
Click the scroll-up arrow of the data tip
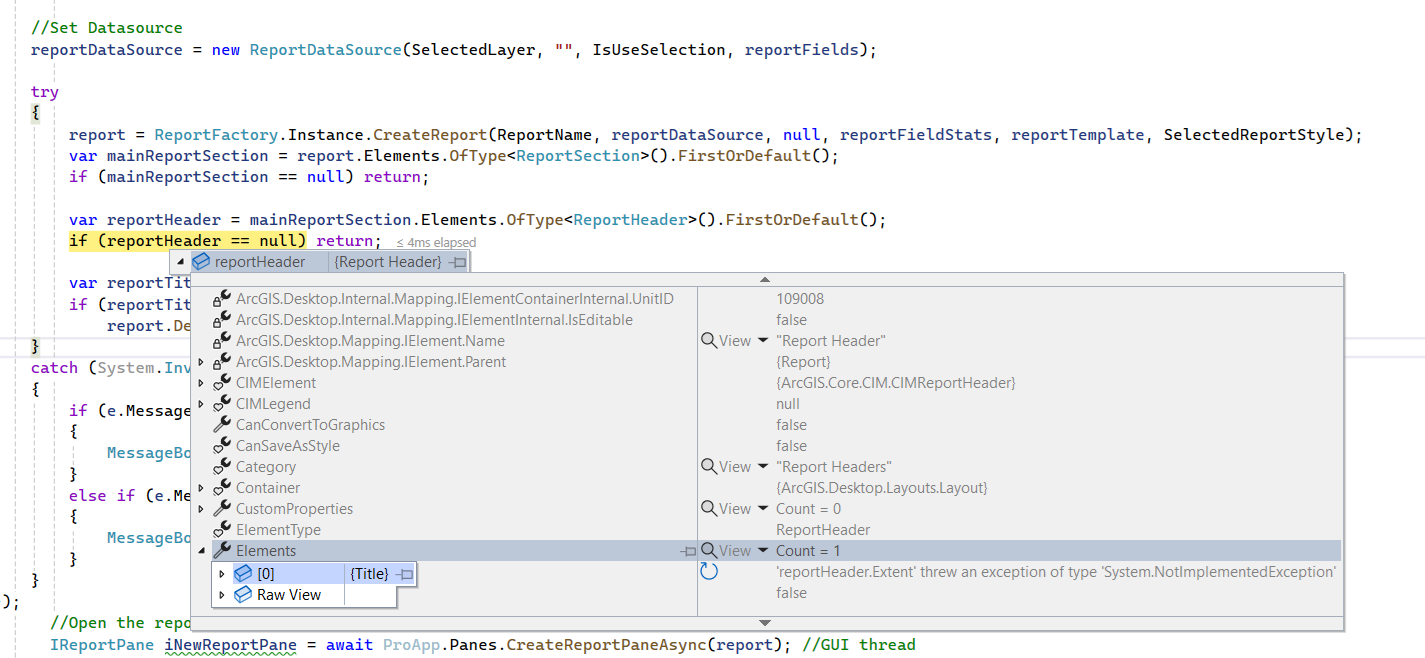click(x=765, y=279)
